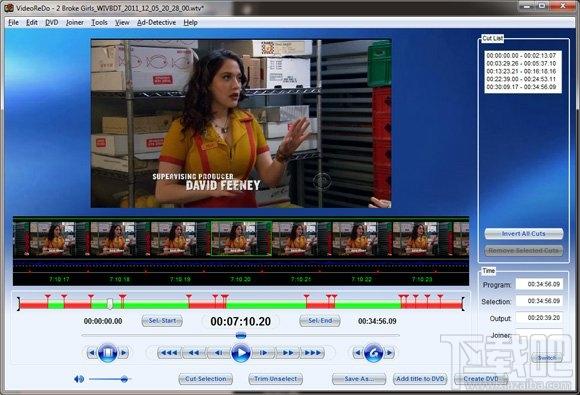This screenshot has height=395, width=580.
Task: Click the double-arrow fast forward button
Action: click(288, 353)
